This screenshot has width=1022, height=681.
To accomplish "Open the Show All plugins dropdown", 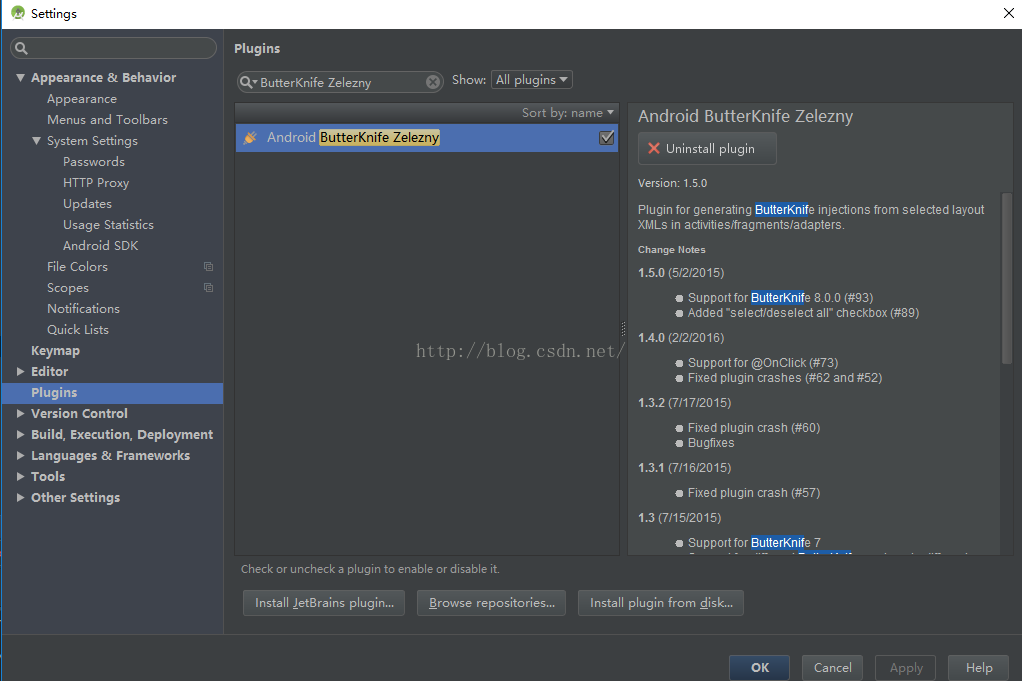I will 532,80.
